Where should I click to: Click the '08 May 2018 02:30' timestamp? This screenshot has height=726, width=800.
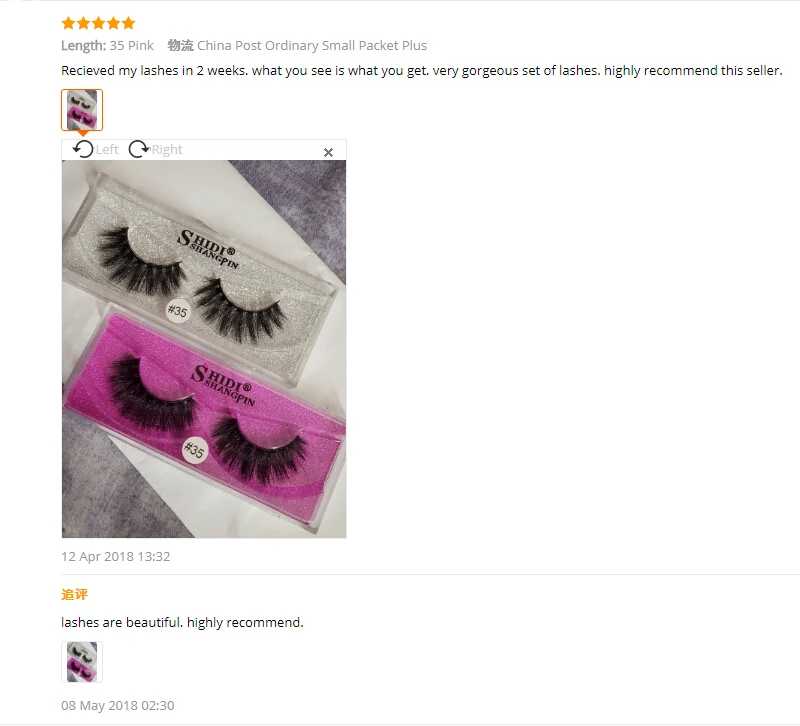pos(118,705)
